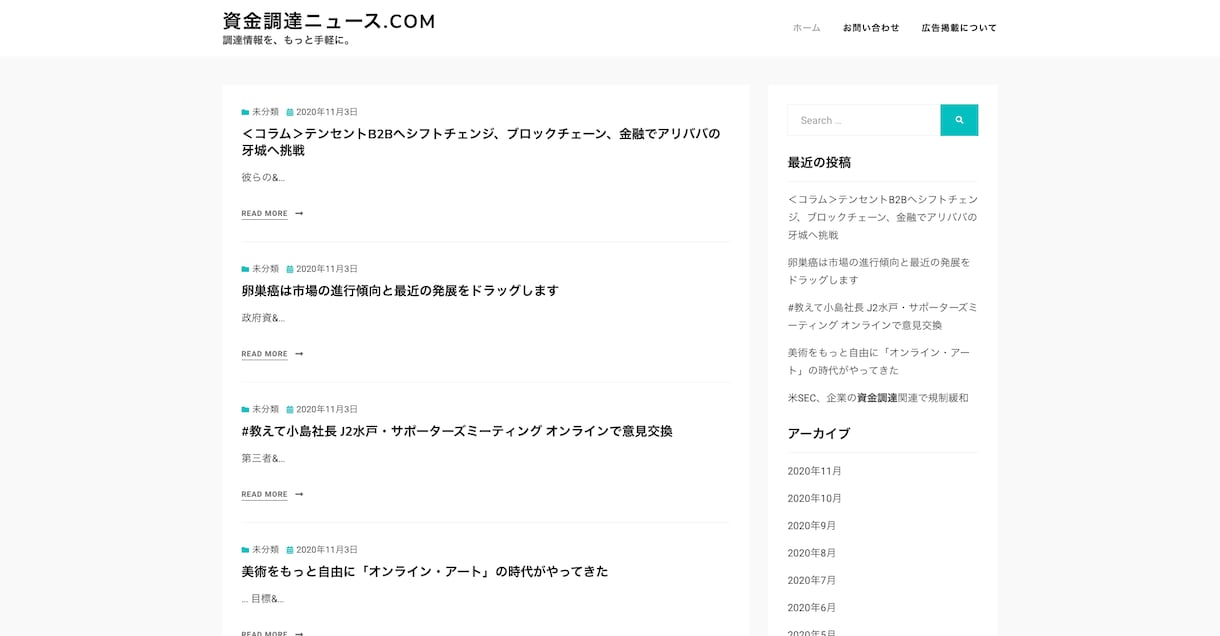Image resolution: width=1220 pixels, height=636 pixels.
Task: Click 未分類 category on 美術をもっと自由に post
Action: [x=265, y=550]
